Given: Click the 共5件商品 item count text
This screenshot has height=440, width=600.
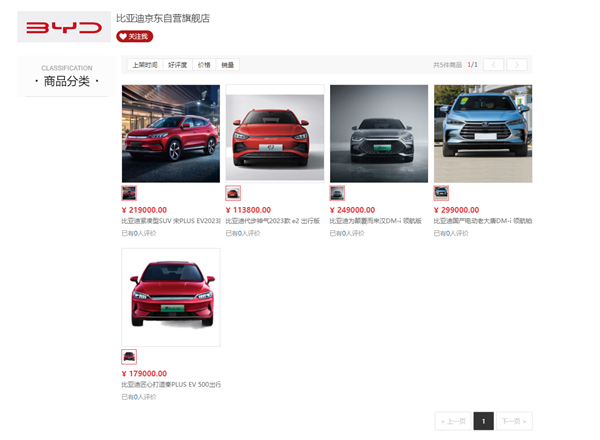Looking at the screenshot, I should click(x=447, y=65).
